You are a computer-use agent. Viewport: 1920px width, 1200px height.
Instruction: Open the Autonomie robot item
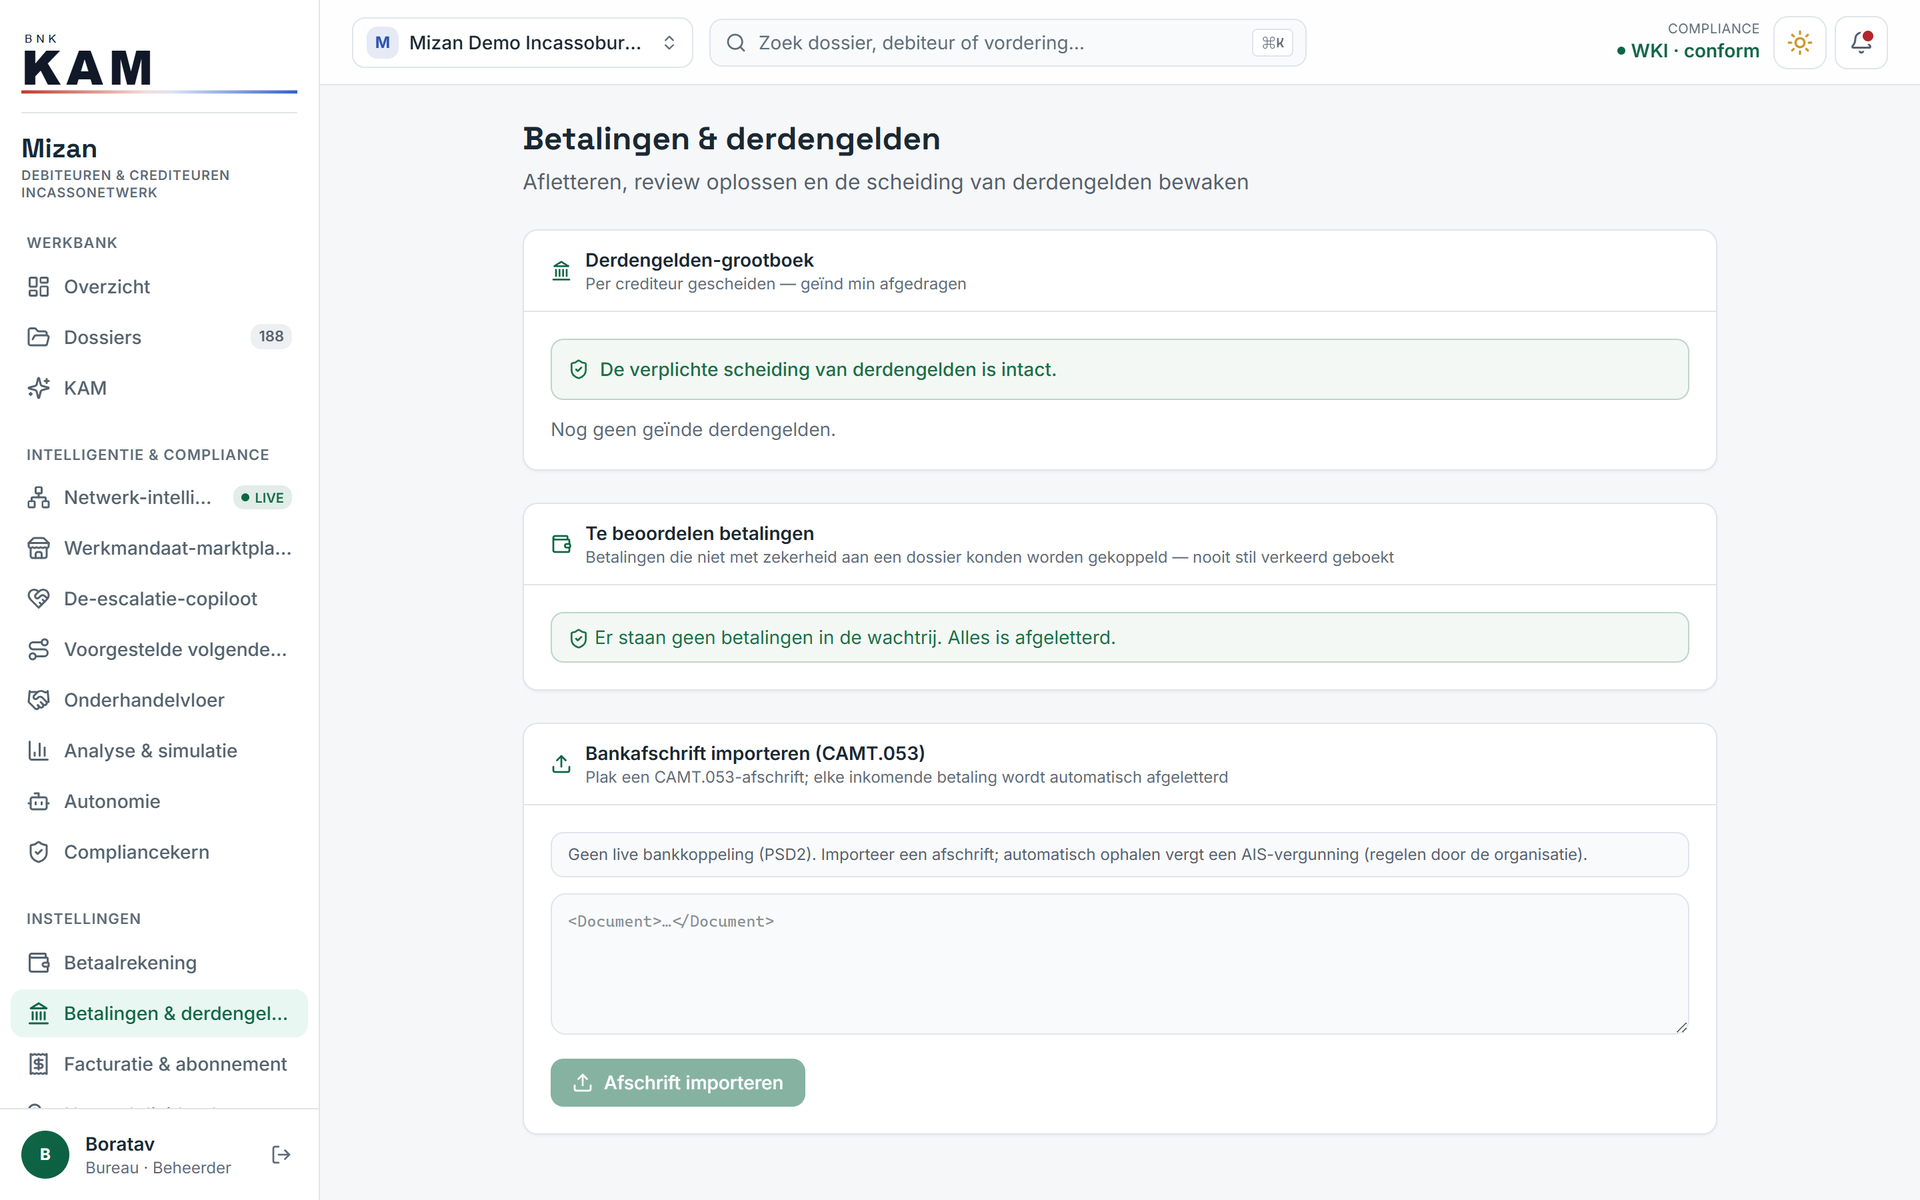click(x=159, y=802)
